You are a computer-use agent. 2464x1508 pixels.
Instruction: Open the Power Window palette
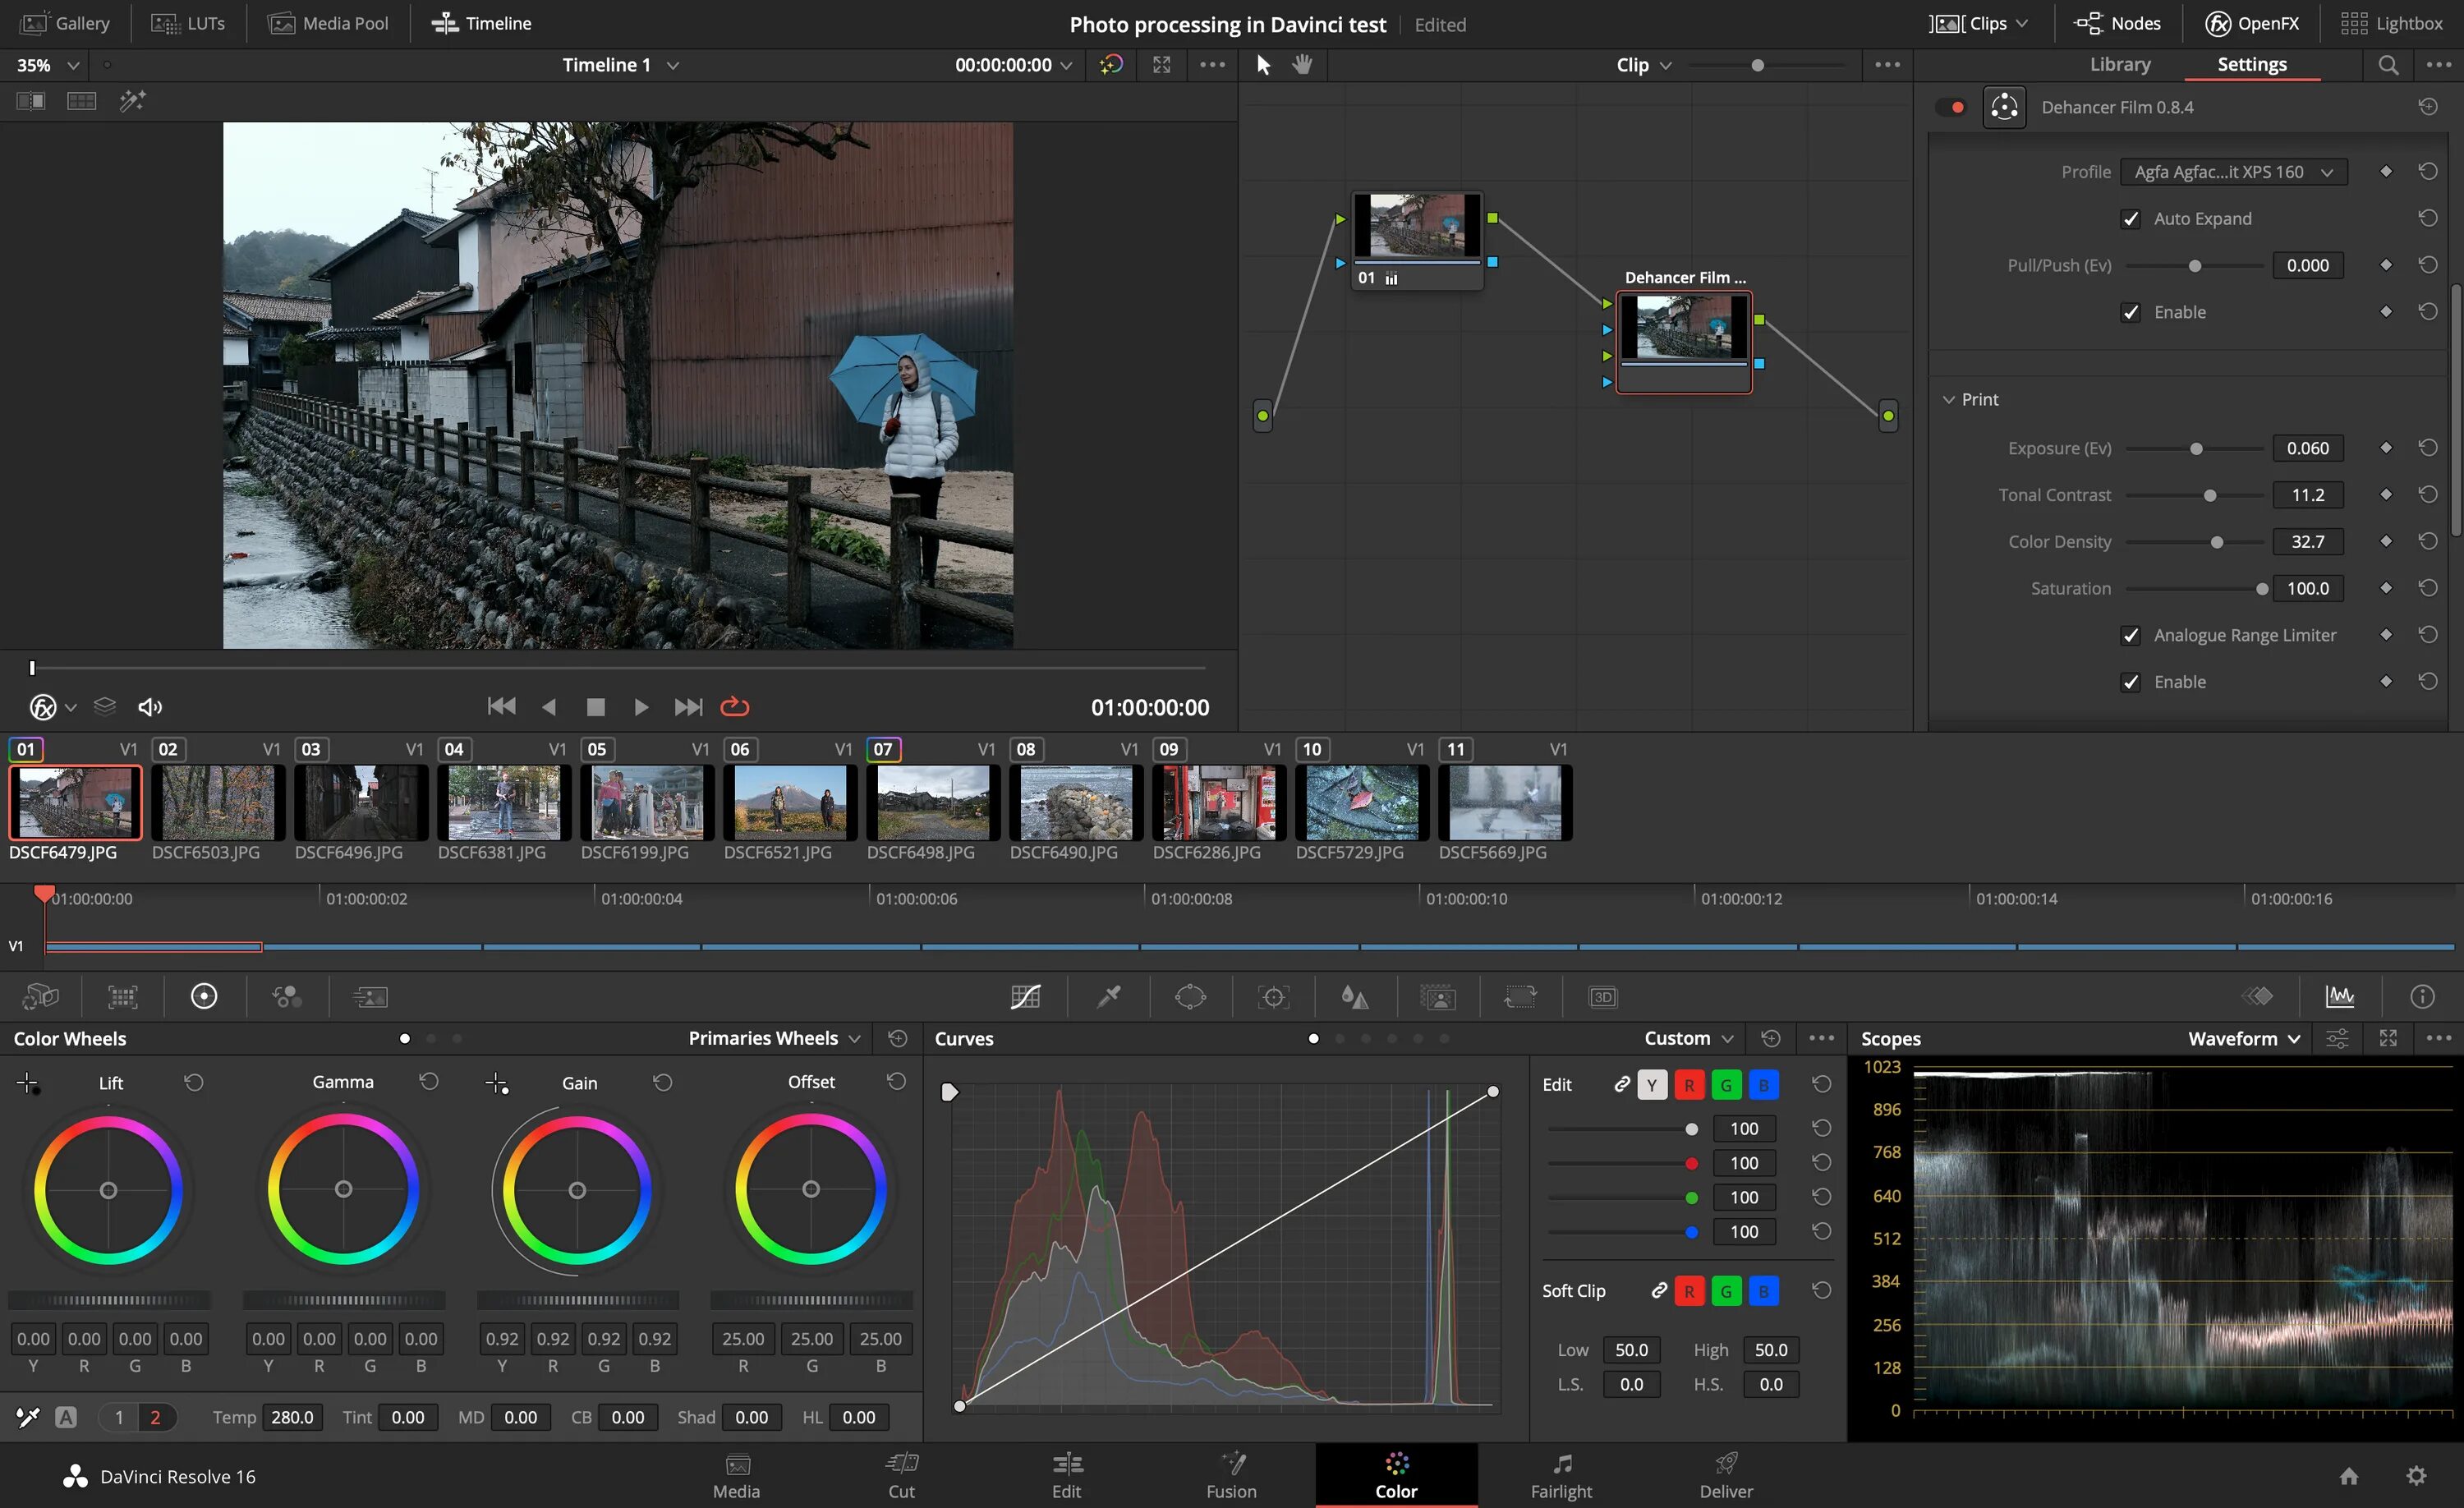click(x=1190, y=997)
